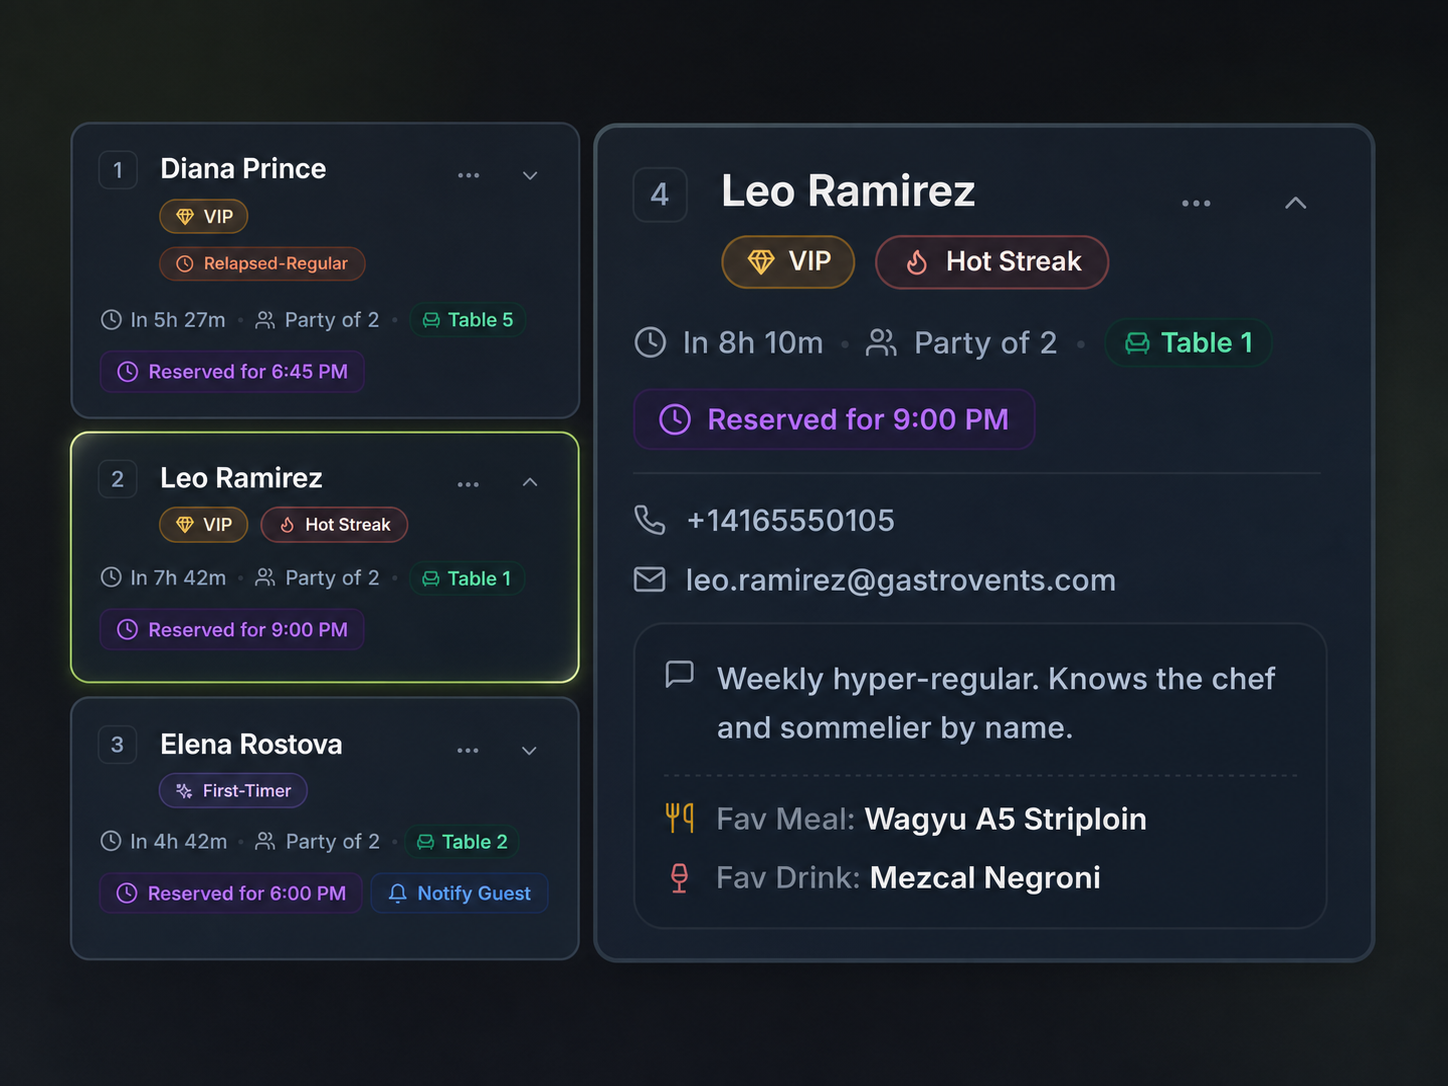Viewport: 1448px width, 1086px height.
Task: Click the fork and knife Fav Meal icon
Action: [680, 818]
